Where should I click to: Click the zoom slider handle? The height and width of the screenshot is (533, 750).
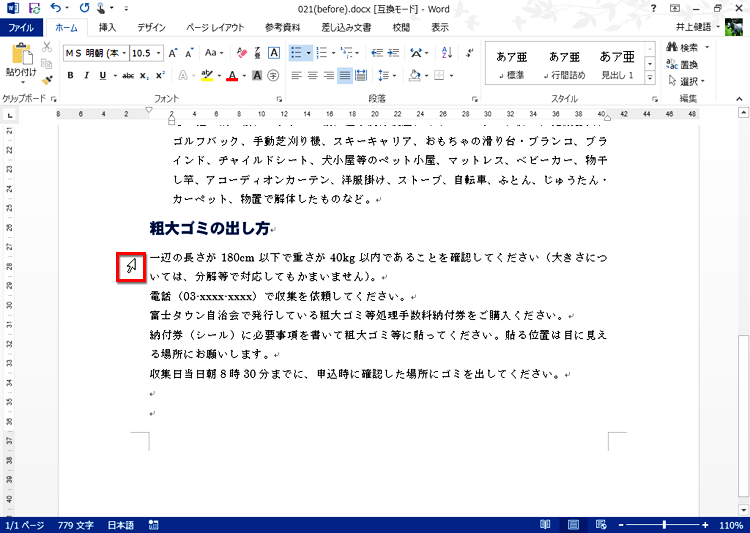[664, 525]
